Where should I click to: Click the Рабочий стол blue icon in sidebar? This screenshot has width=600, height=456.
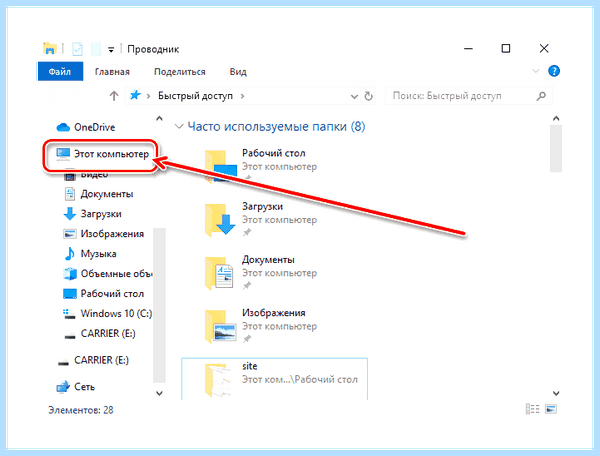tap(70, 293)
